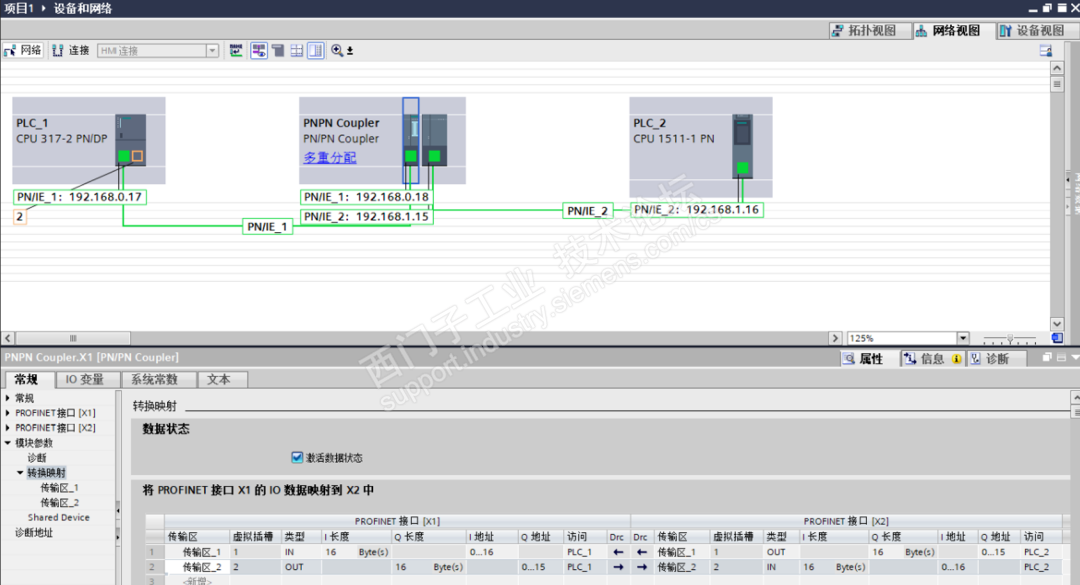The image size is (1080, 585).
Task: Expand the 常规 tree node
Action: [x=8, y=398]
